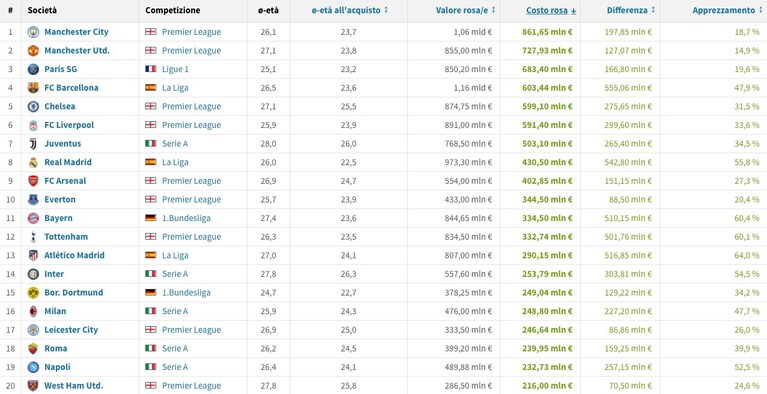Viewport: 767px width, 394px height.
Task: Sort by Valore rosa/e column
Action: (466, 10)
